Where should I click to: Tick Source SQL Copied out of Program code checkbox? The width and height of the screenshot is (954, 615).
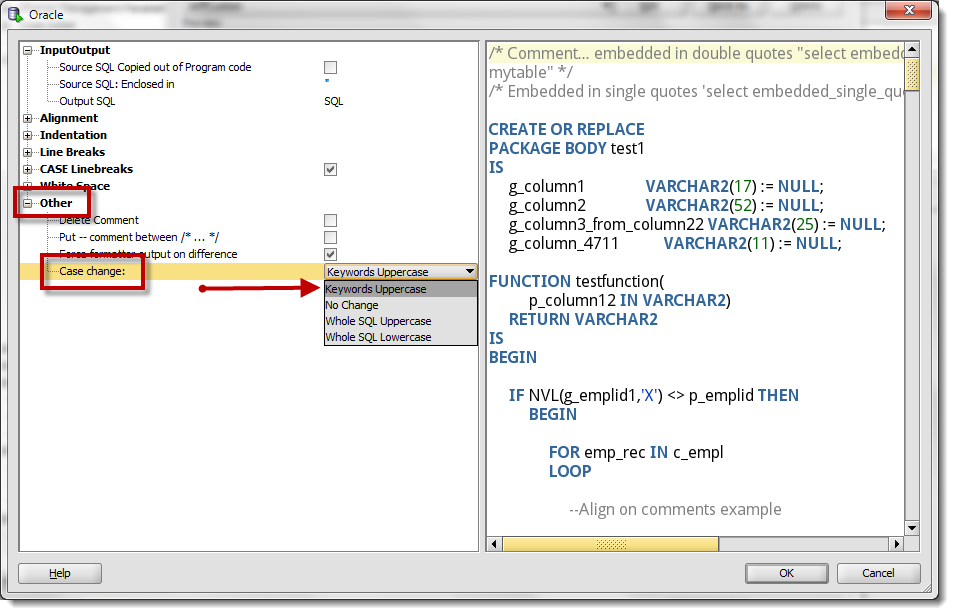click(330, 68)
